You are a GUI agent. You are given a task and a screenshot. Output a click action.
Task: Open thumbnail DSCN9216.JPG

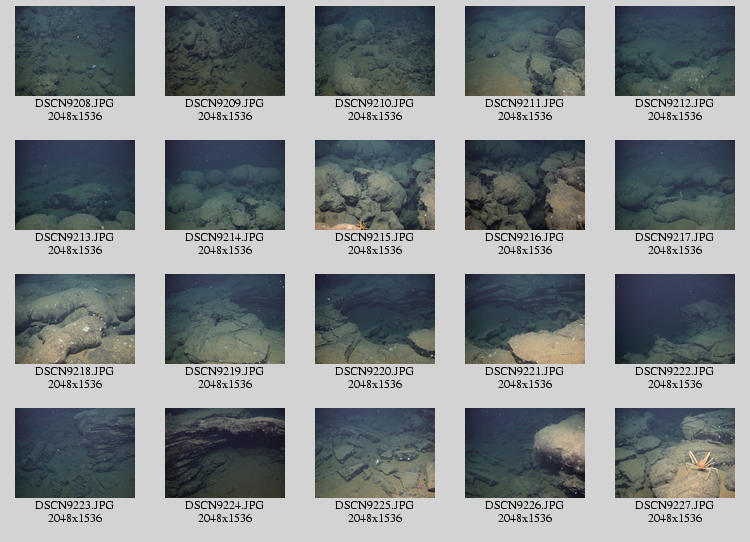click(525, 185)
